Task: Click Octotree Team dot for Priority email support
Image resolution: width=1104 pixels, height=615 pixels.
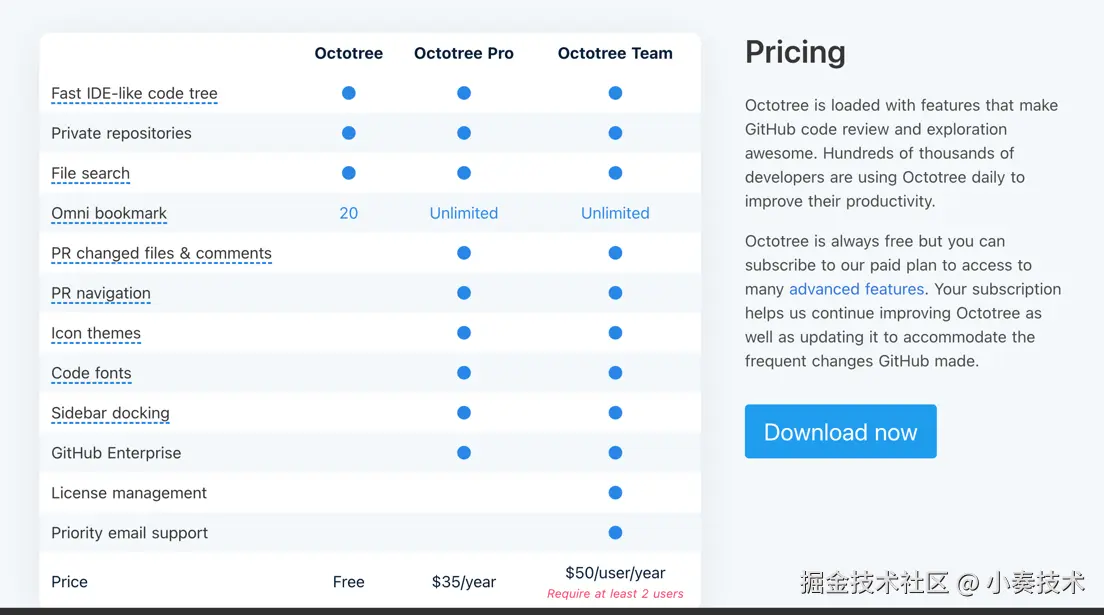Action: 615,533
